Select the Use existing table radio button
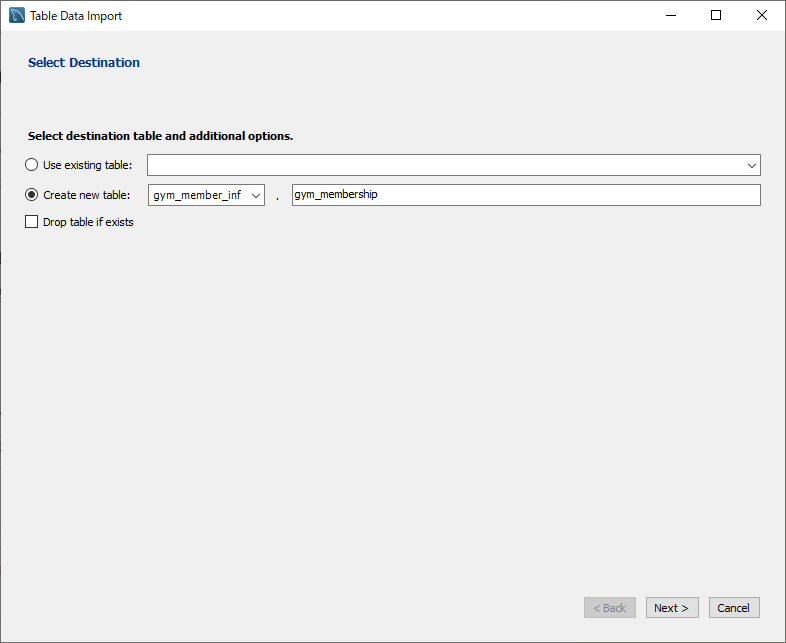Screen dimensions: 786x643 point(32,165)
